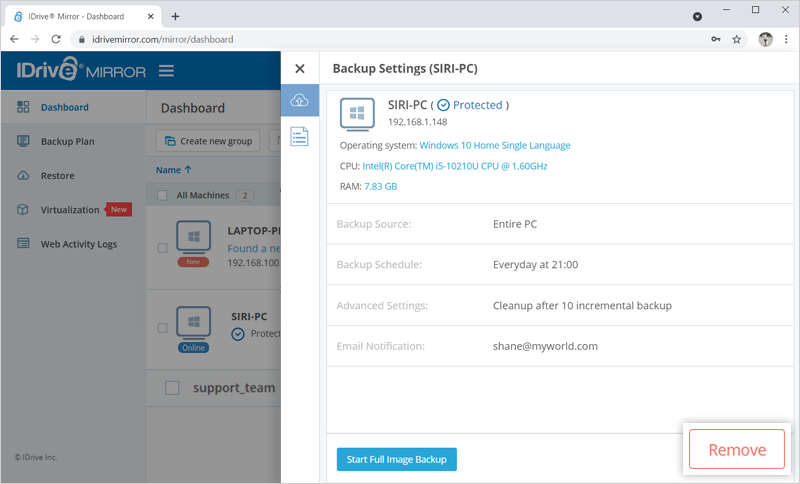Viewport: 800px width, 484px height.
Task: Check the All Machines checkbox
Action: 162,195
